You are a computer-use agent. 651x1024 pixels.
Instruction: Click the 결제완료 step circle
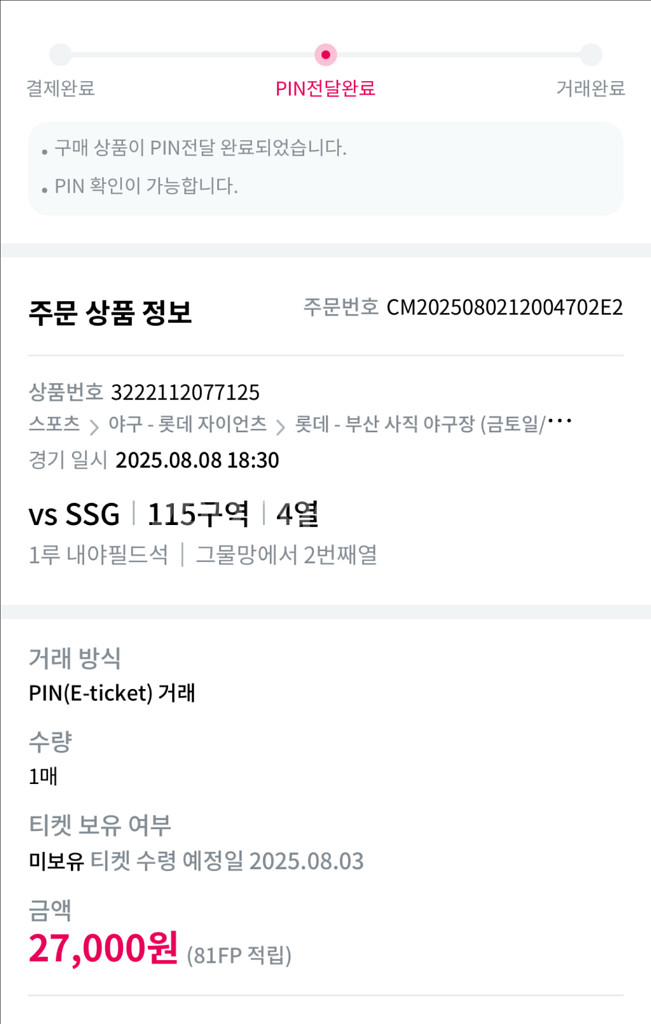(x=60, y=55)
